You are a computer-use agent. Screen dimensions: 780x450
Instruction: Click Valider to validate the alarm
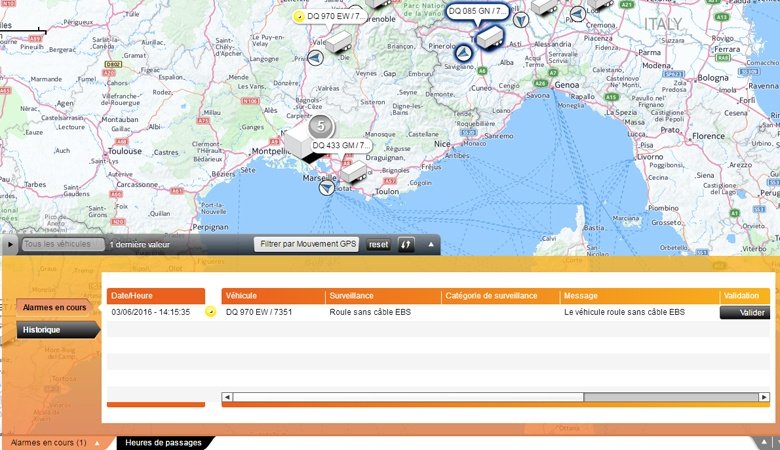(745, 312)
